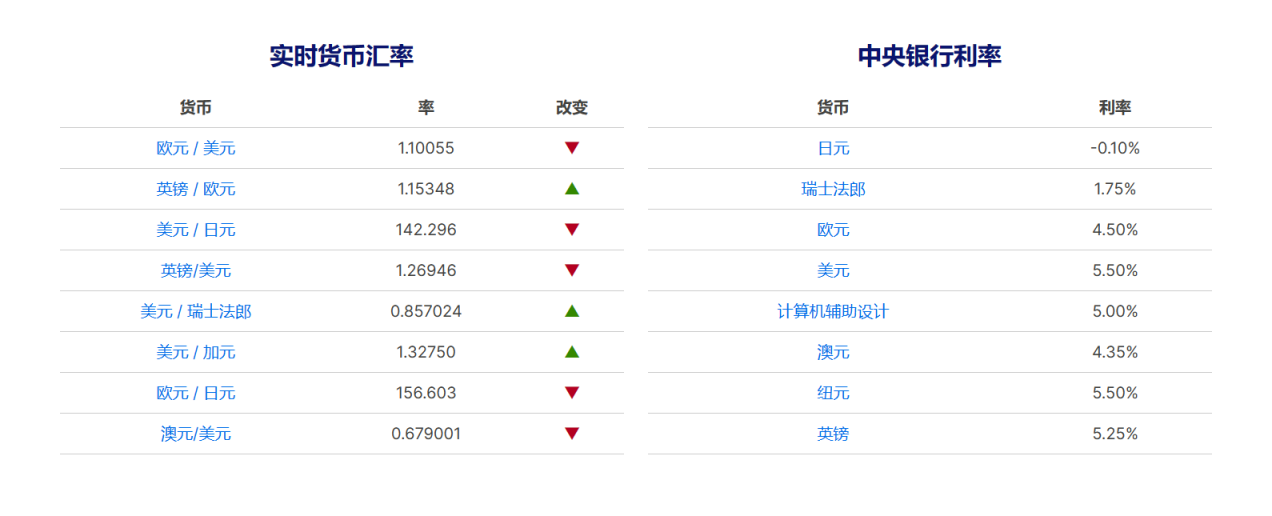Select the 瑞士法郎 interest rate link
1272x516 pixels.
(x=833, y=189)
